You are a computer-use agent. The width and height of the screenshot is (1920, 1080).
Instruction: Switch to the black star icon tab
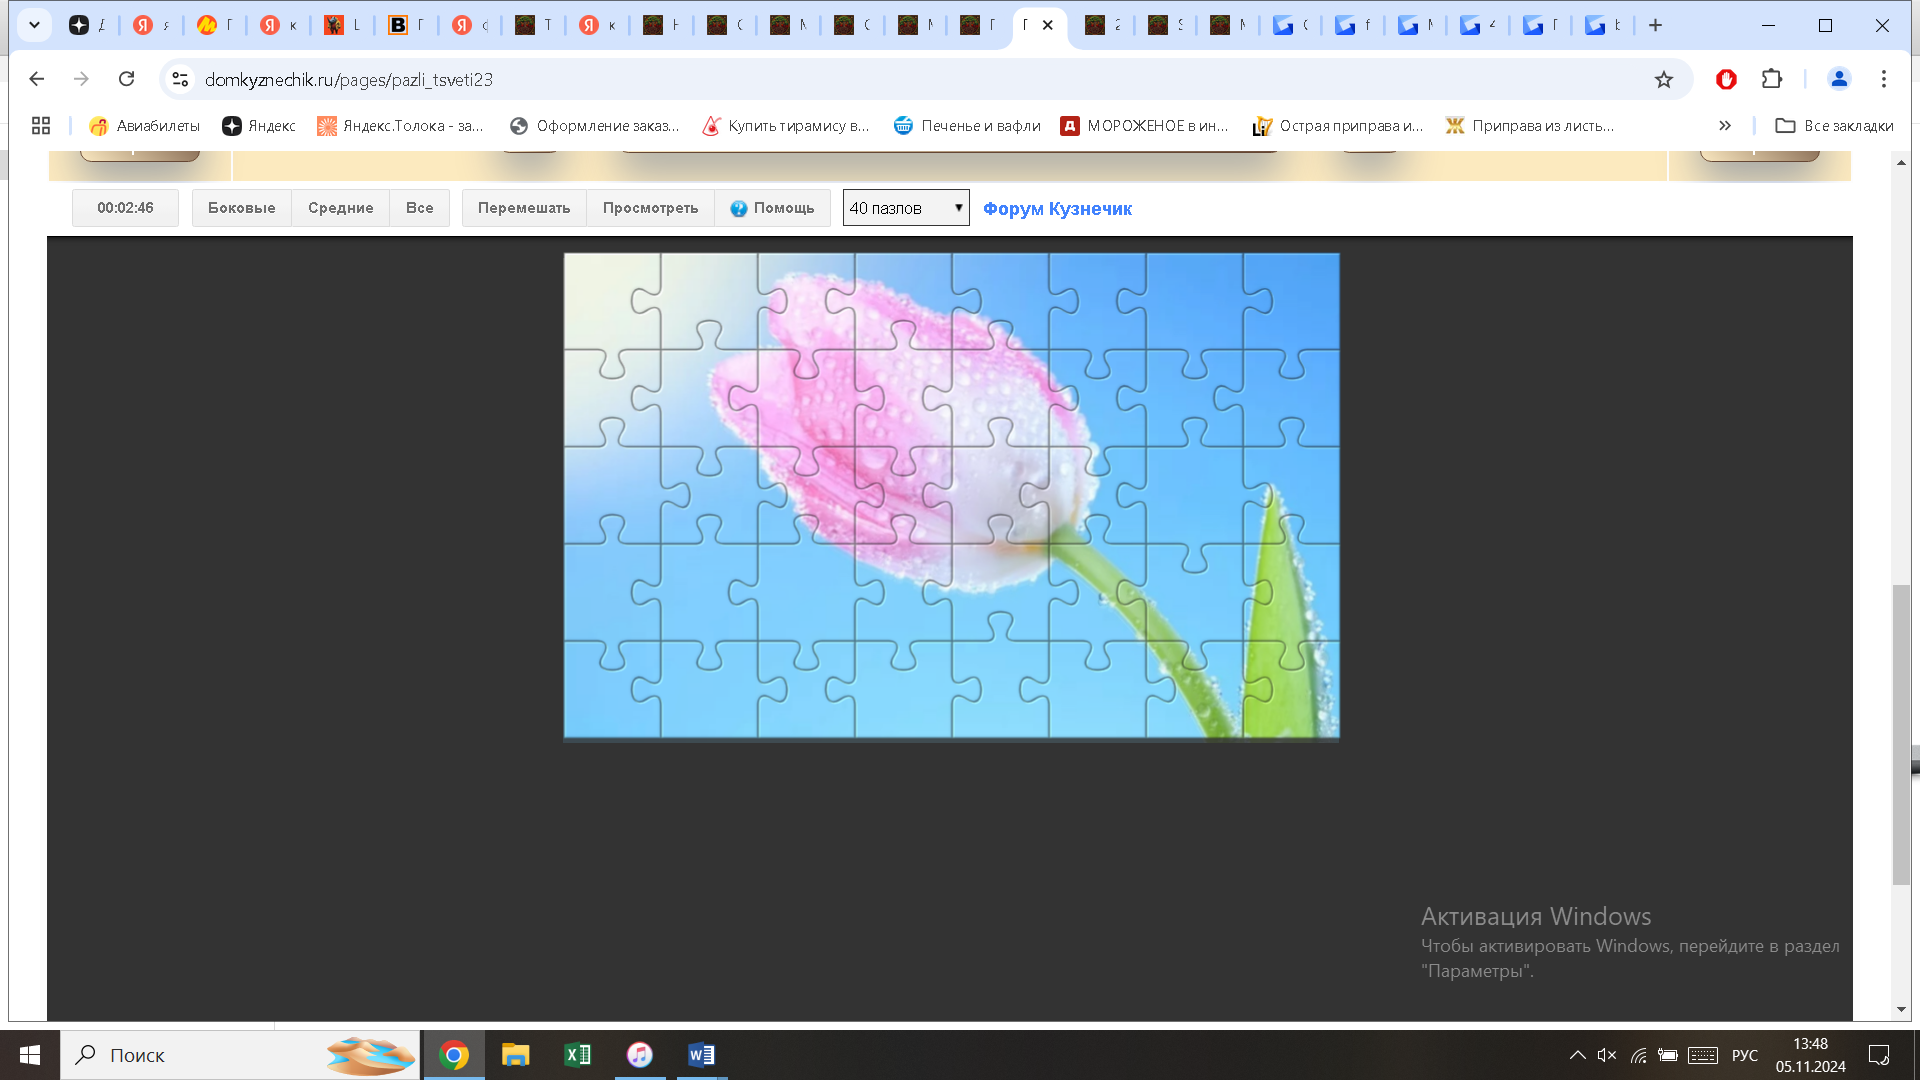click(79, 25)
